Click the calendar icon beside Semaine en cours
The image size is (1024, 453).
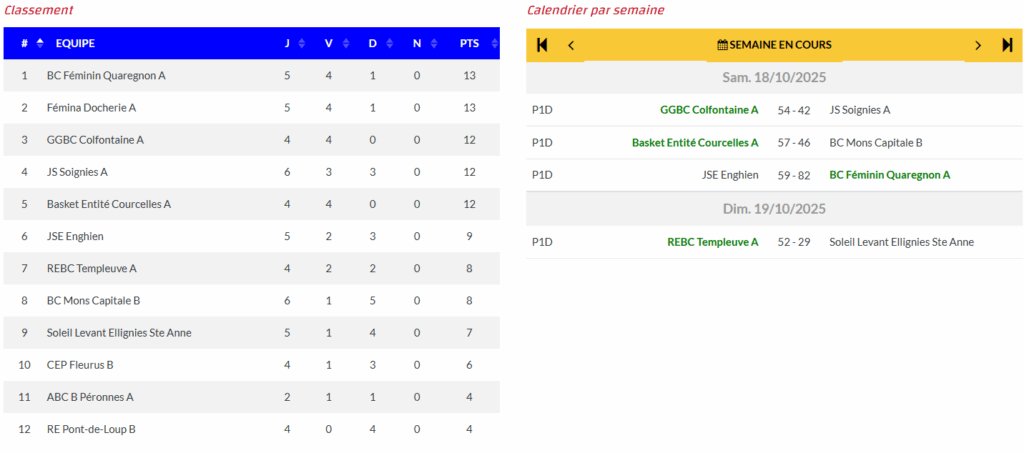722,45
